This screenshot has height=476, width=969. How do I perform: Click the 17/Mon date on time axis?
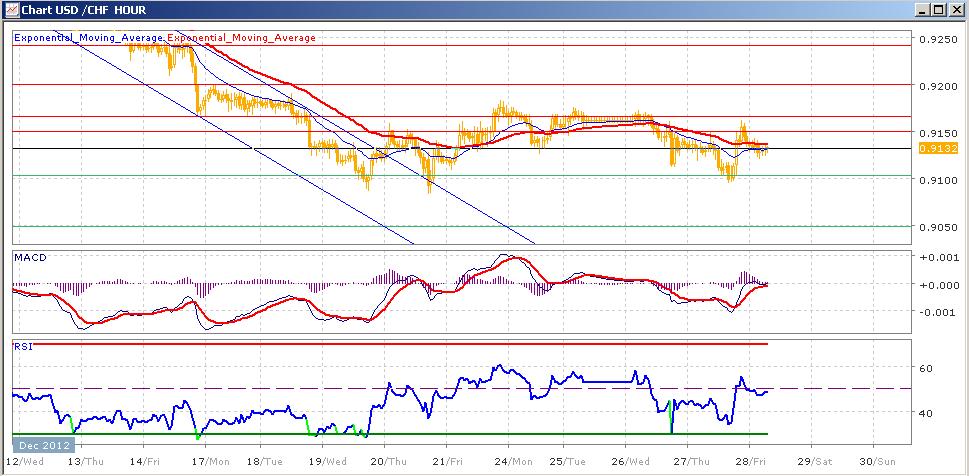click(207, 462)
